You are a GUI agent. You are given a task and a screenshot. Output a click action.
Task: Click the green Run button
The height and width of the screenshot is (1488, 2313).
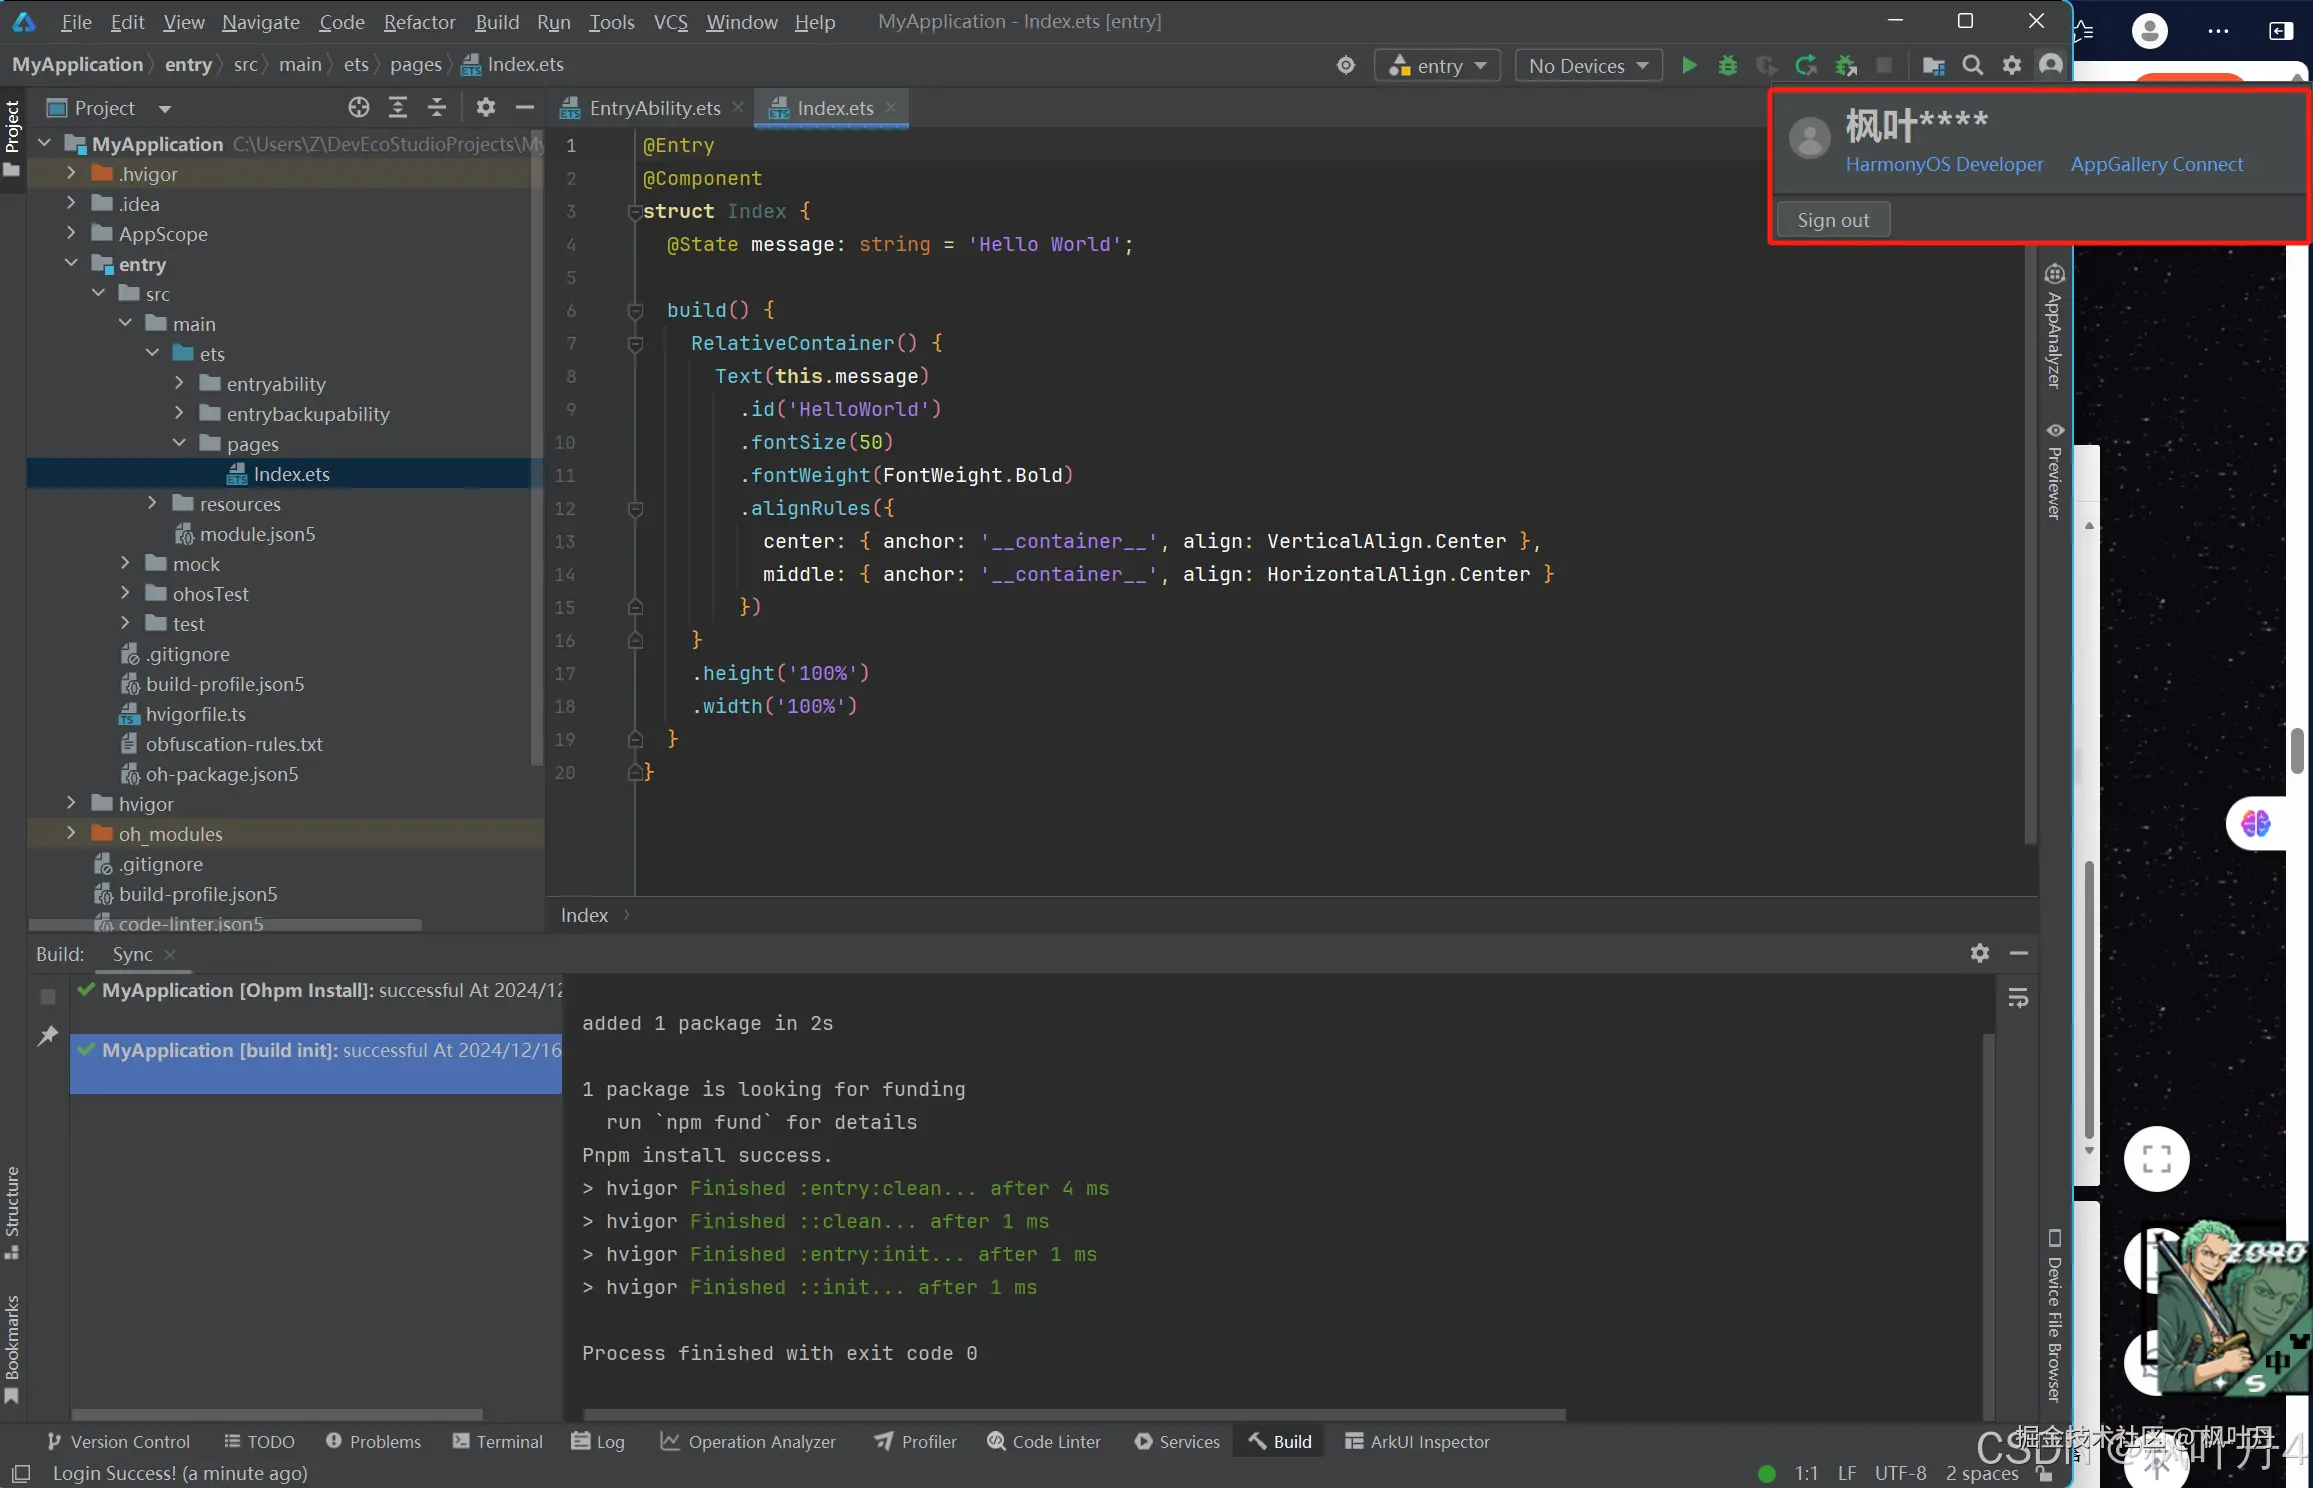click(1689, 66)
